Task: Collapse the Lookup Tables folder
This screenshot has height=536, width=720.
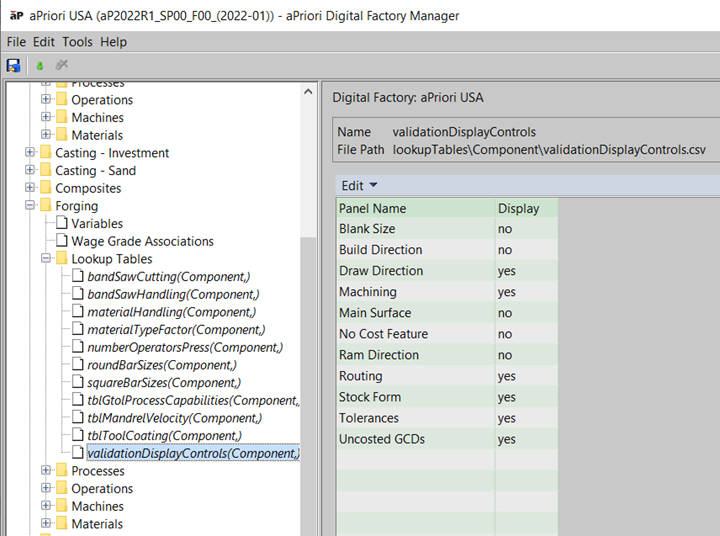Action: coord(45,259)
